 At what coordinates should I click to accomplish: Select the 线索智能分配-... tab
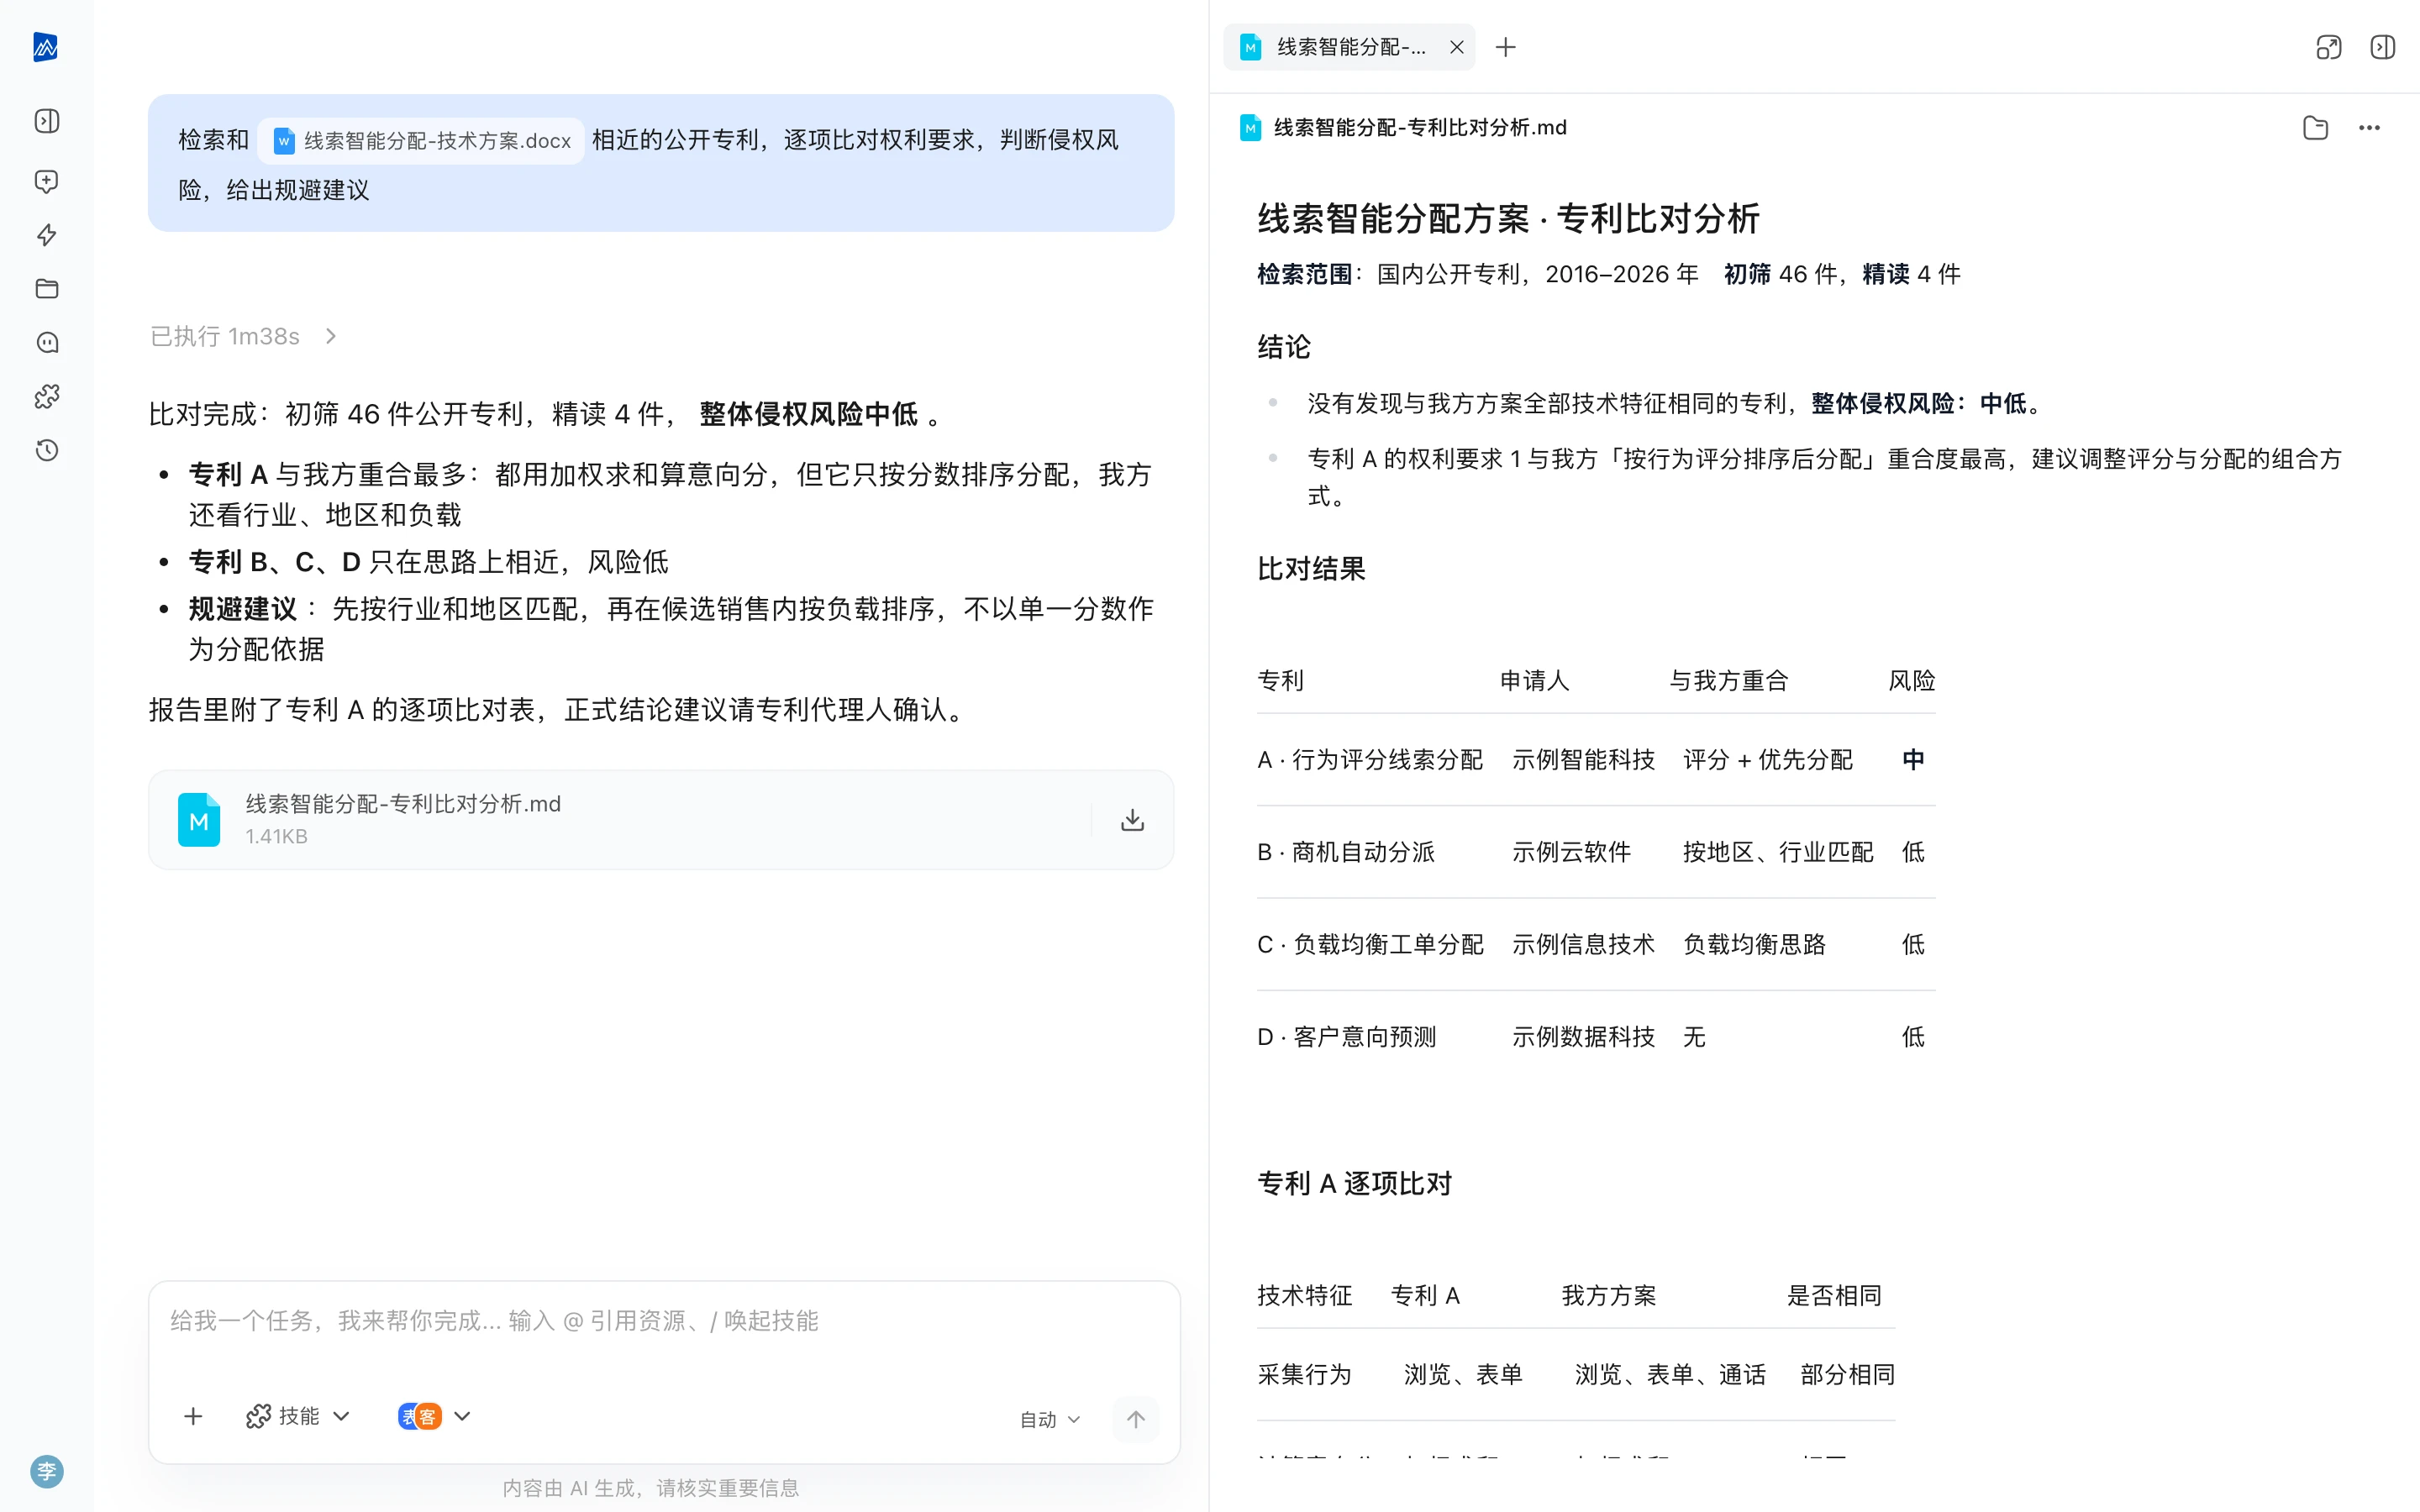[x=1349, y=47]
